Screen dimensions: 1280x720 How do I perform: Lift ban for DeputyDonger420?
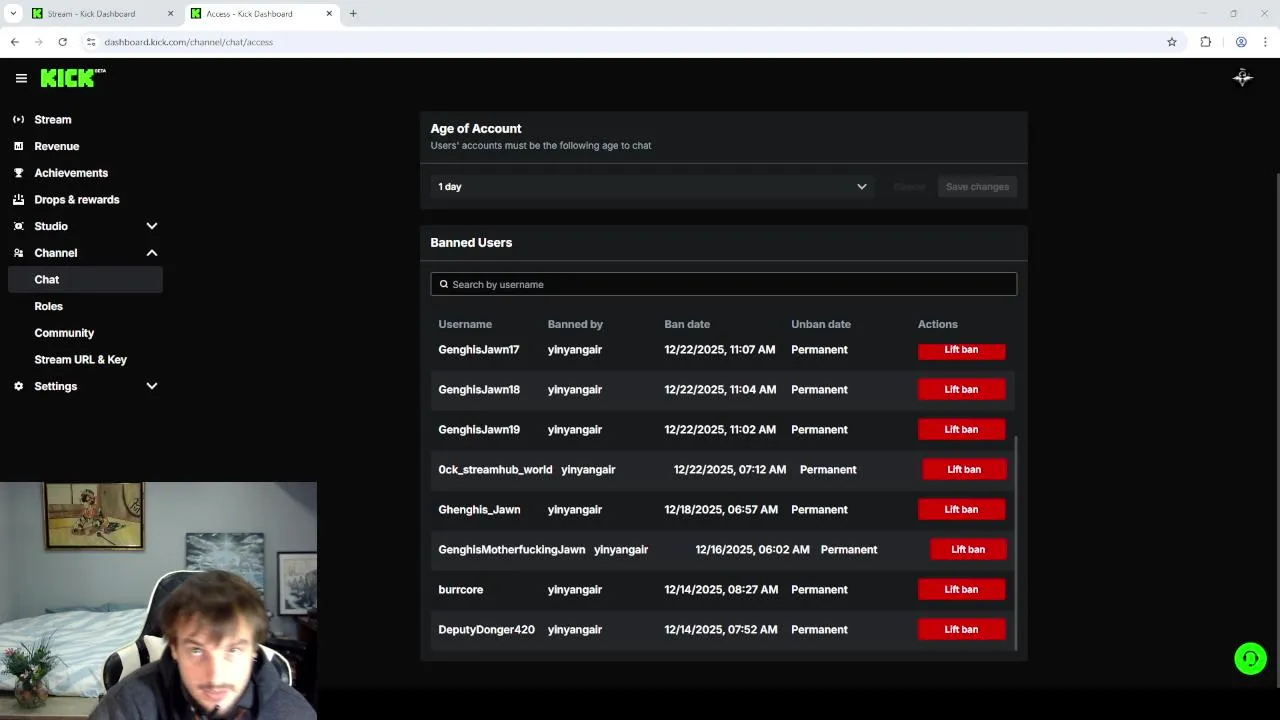point(961,629)
